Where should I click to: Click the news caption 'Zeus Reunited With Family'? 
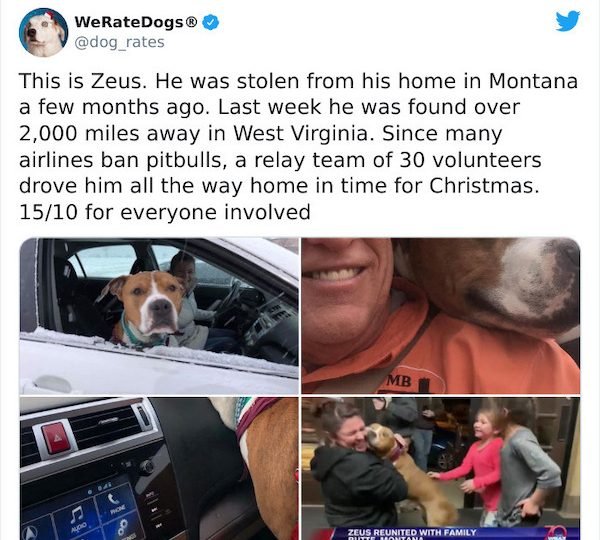coord(412,532)
